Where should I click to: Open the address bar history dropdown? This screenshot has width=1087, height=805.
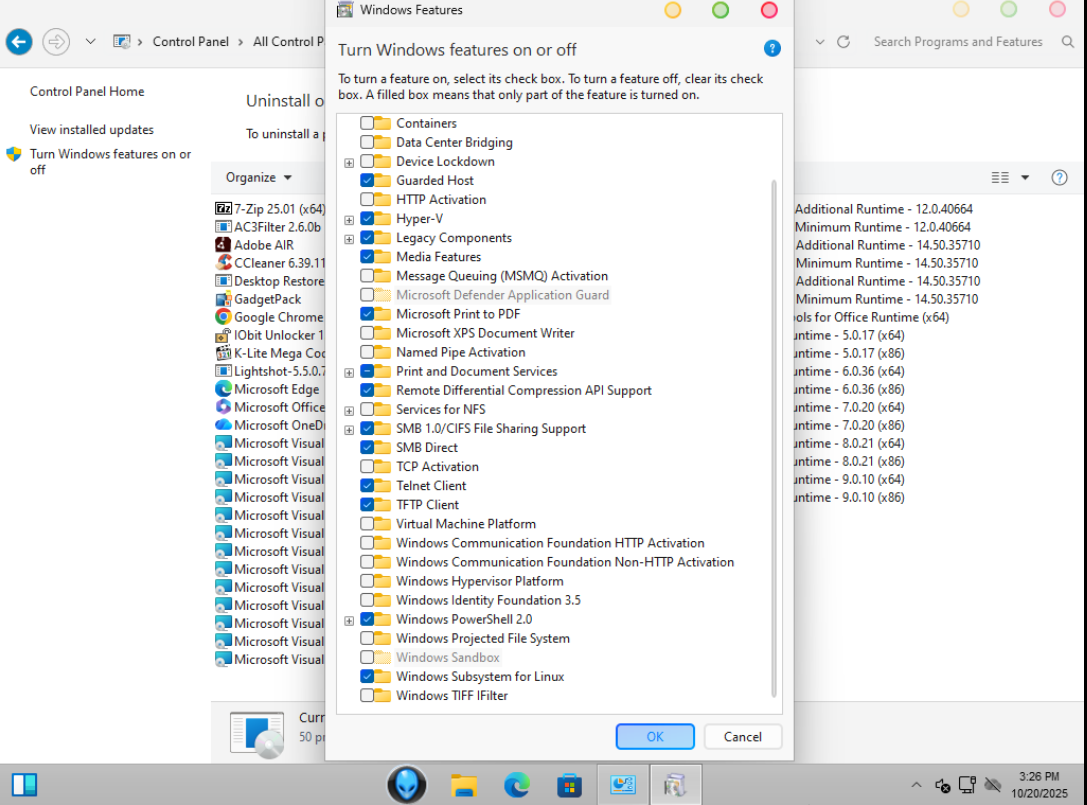820,42
